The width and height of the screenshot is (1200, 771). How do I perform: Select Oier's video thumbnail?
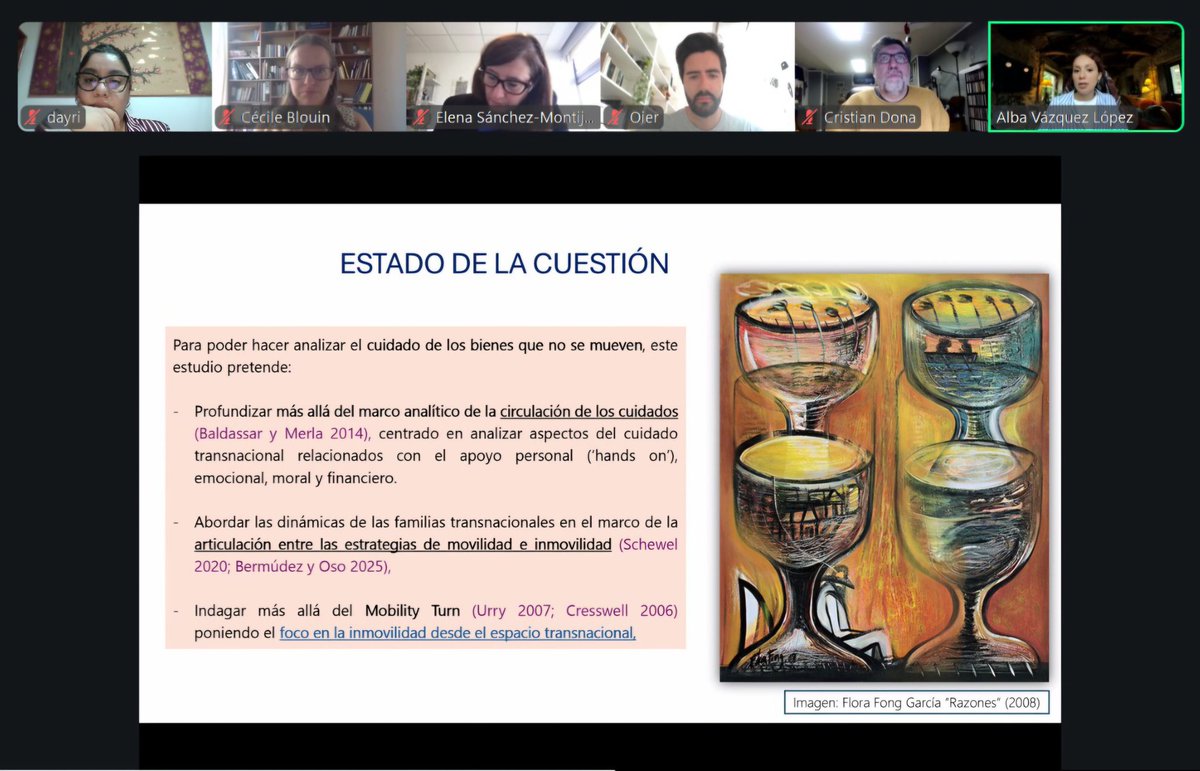pos(697,77)
